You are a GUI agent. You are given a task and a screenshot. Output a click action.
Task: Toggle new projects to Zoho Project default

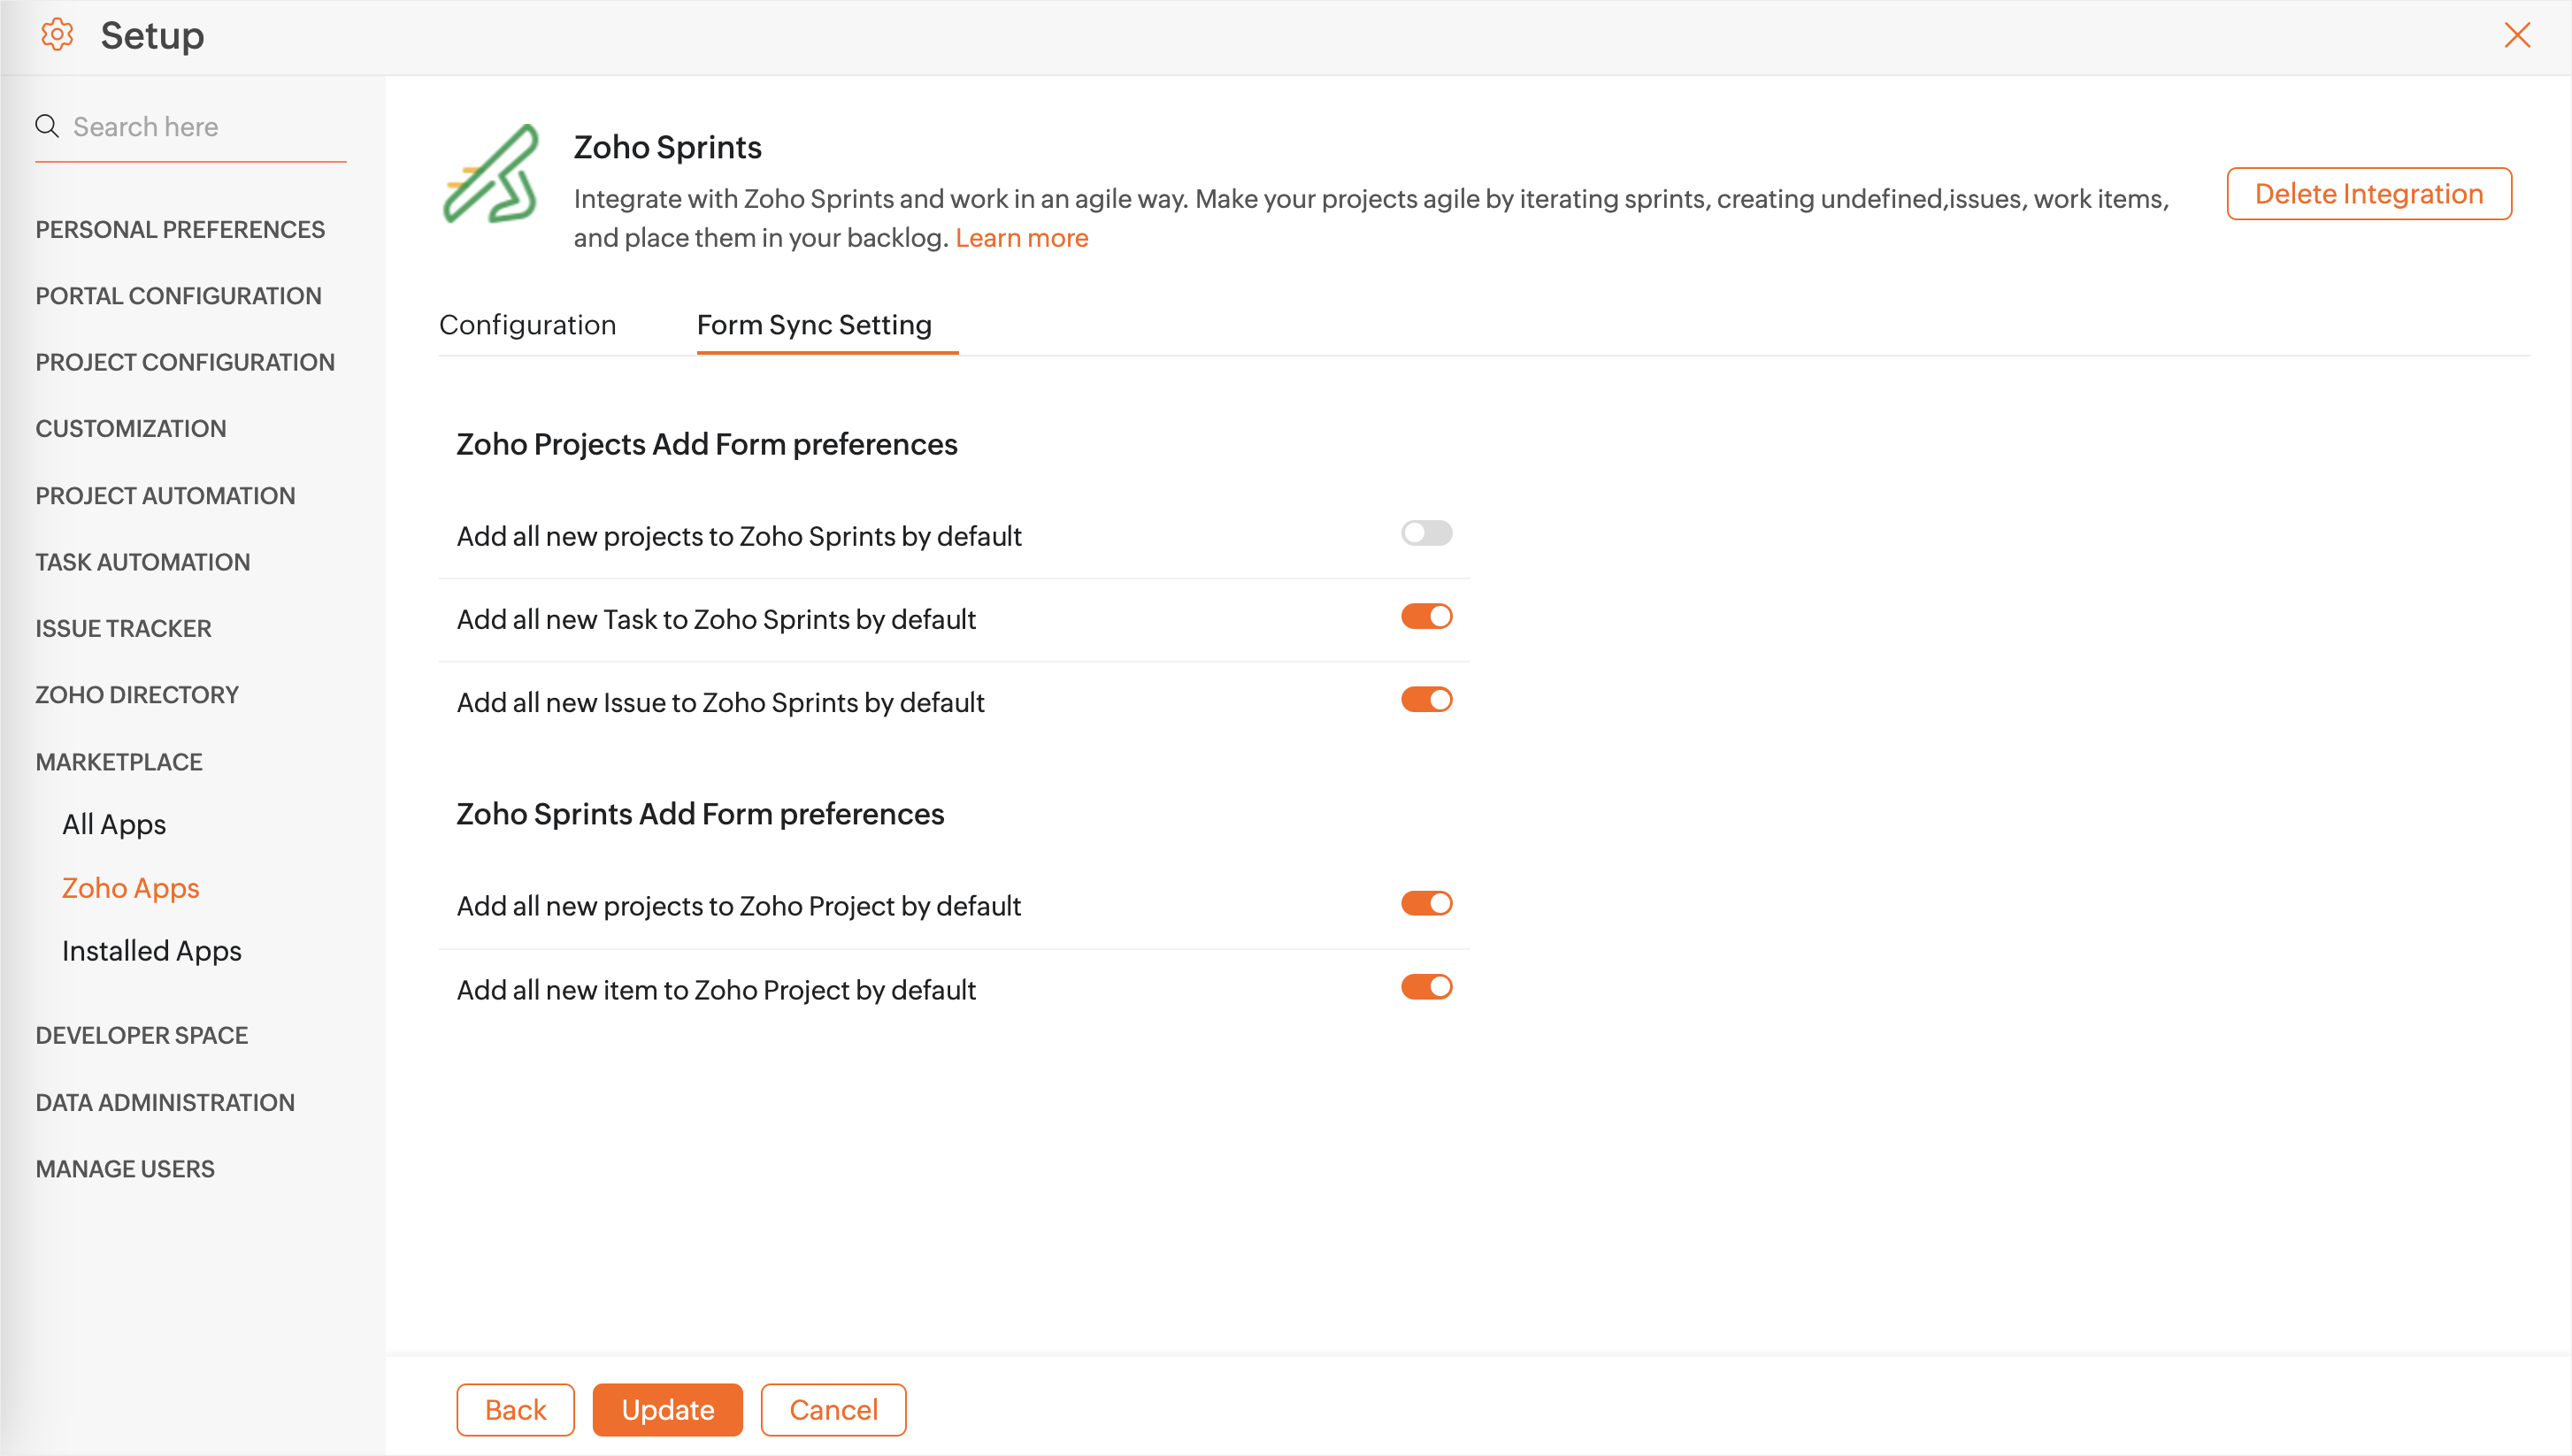point(1426,904)
